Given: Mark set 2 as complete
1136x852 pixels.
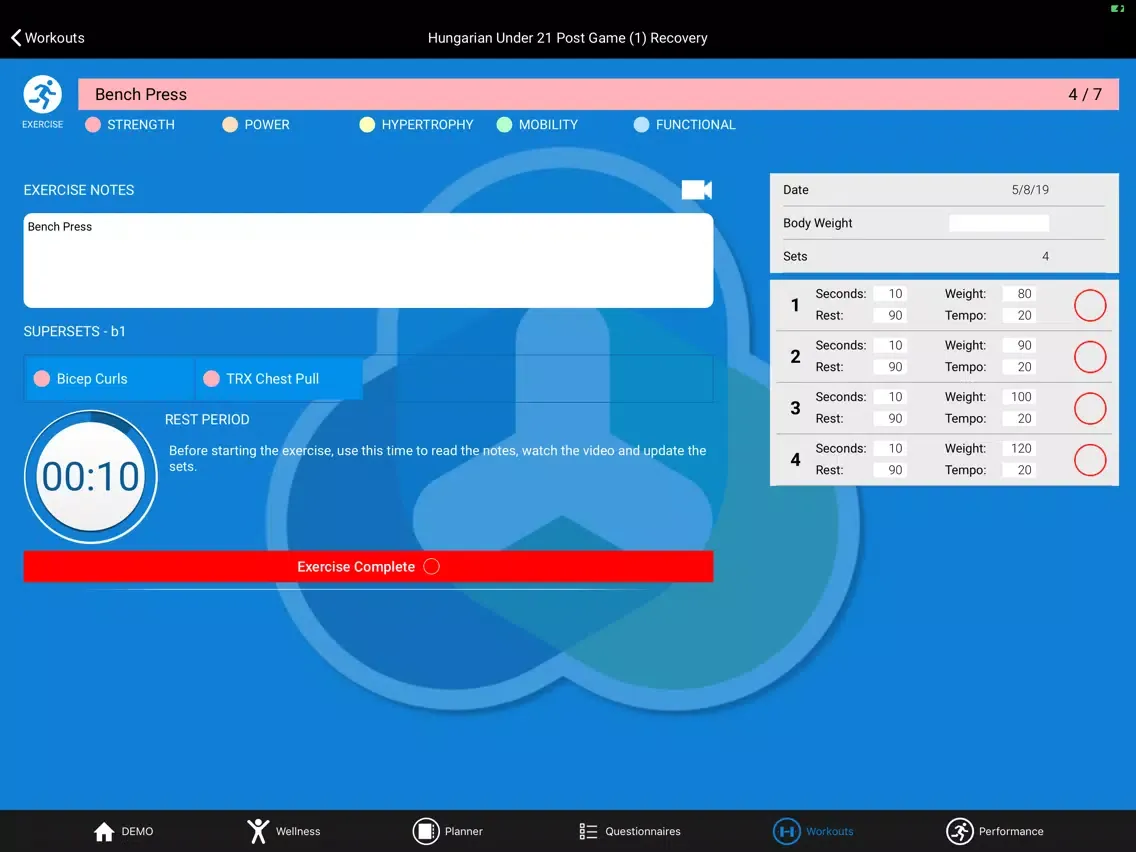Looking at the screenshot, I should click(1090, 356).
